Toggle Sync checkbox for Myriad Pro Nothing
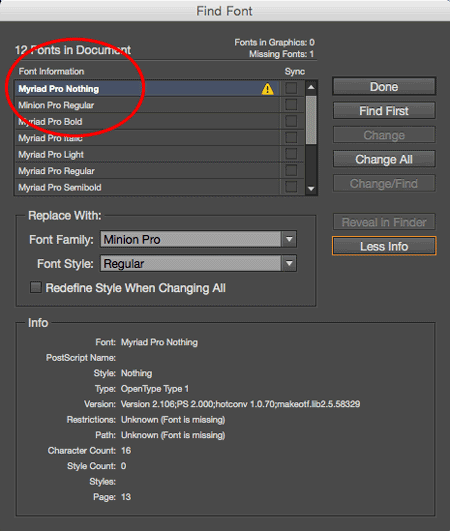Image resolution: width=450 pixels, height=531 pixels. (291, 88)
